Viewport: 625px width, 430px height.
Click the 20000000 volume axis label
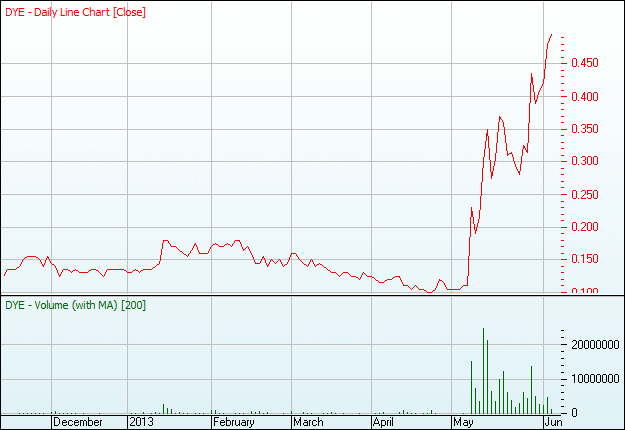tap(595, 345)
